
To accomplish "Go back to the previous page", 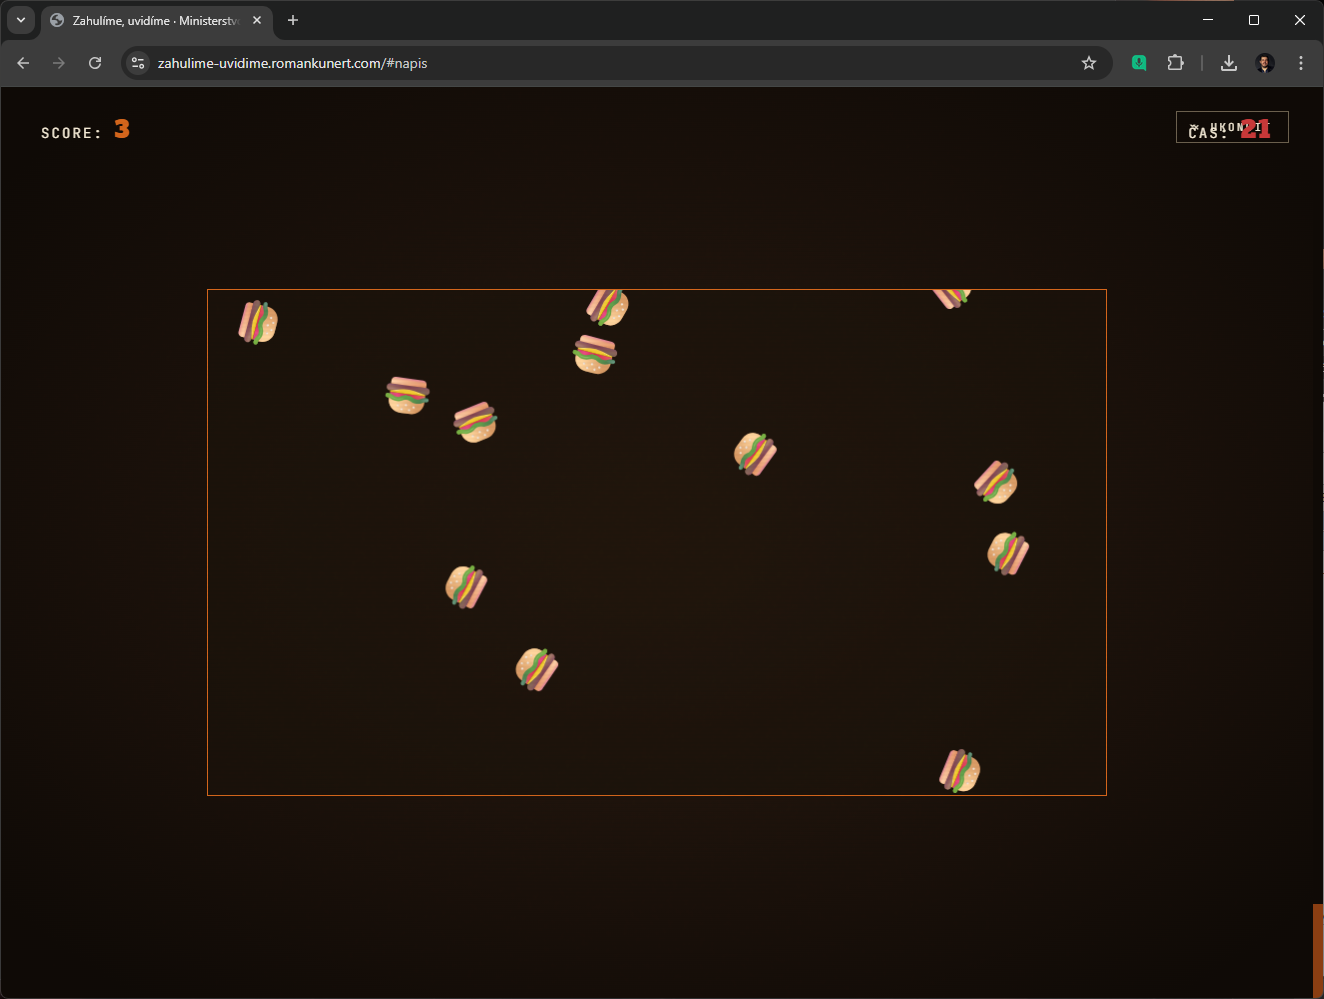I will coord(23,63).
